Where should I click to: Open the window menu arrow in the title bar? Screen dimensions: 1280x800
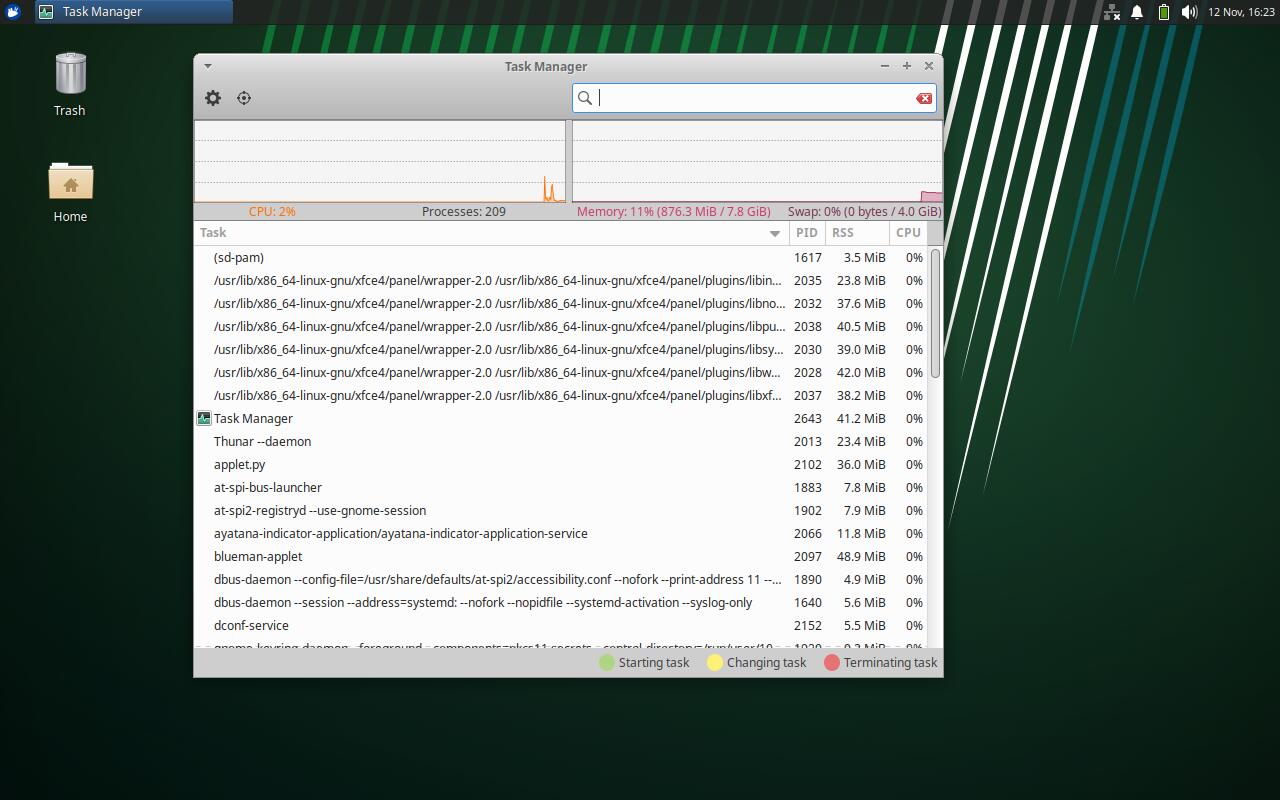pyautogui.click(x=207, y=66)
